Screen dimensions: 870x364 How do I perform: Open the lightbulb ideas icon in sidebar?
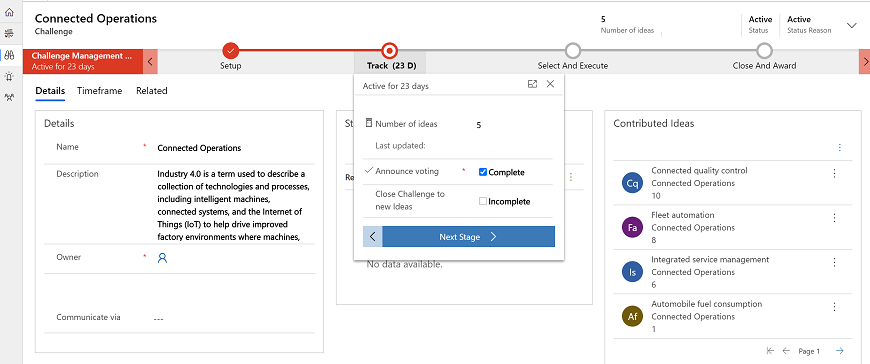(9, 76)
